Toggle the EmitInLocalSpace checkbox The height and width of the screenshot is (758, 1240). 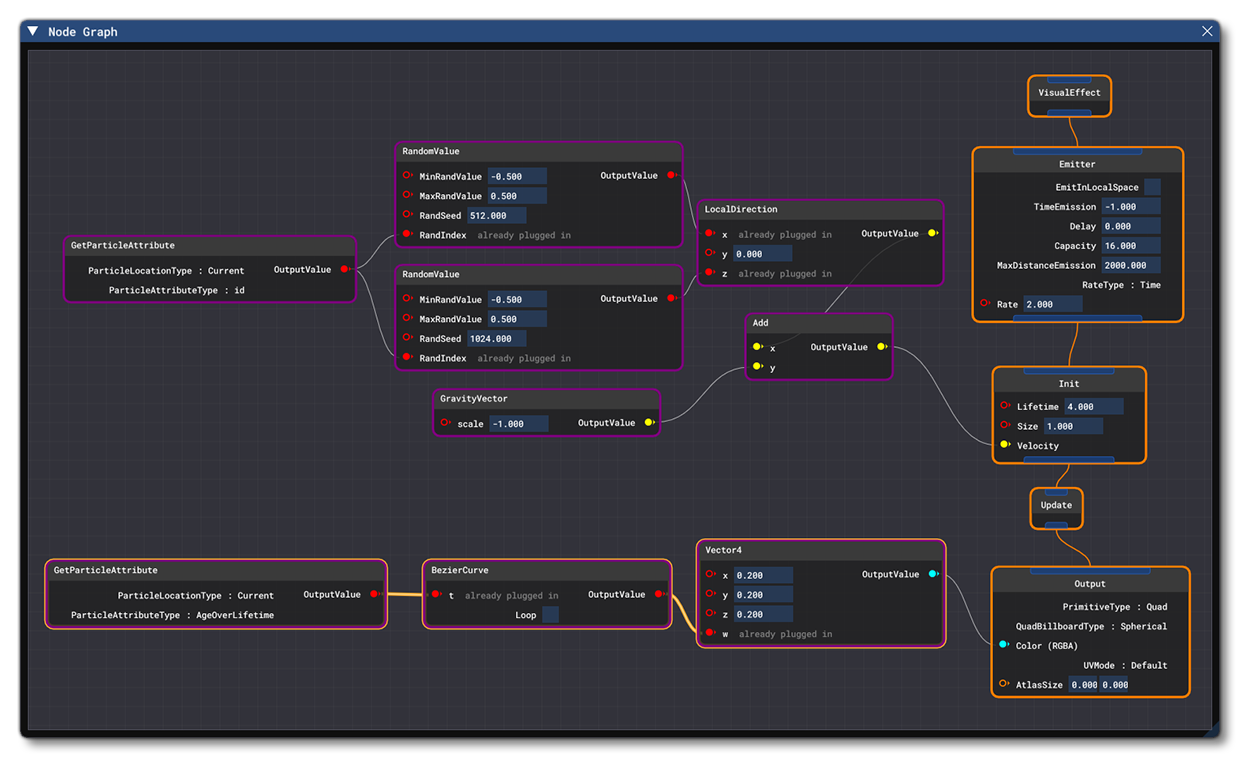(x=1152, y=187)
